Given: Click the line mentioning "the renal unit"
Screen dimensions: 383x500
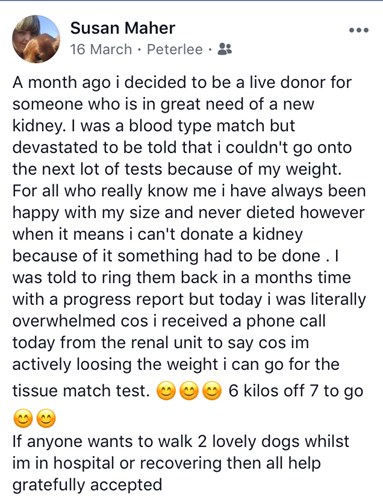Looking at the screenshot, I should tap(161, 343).
